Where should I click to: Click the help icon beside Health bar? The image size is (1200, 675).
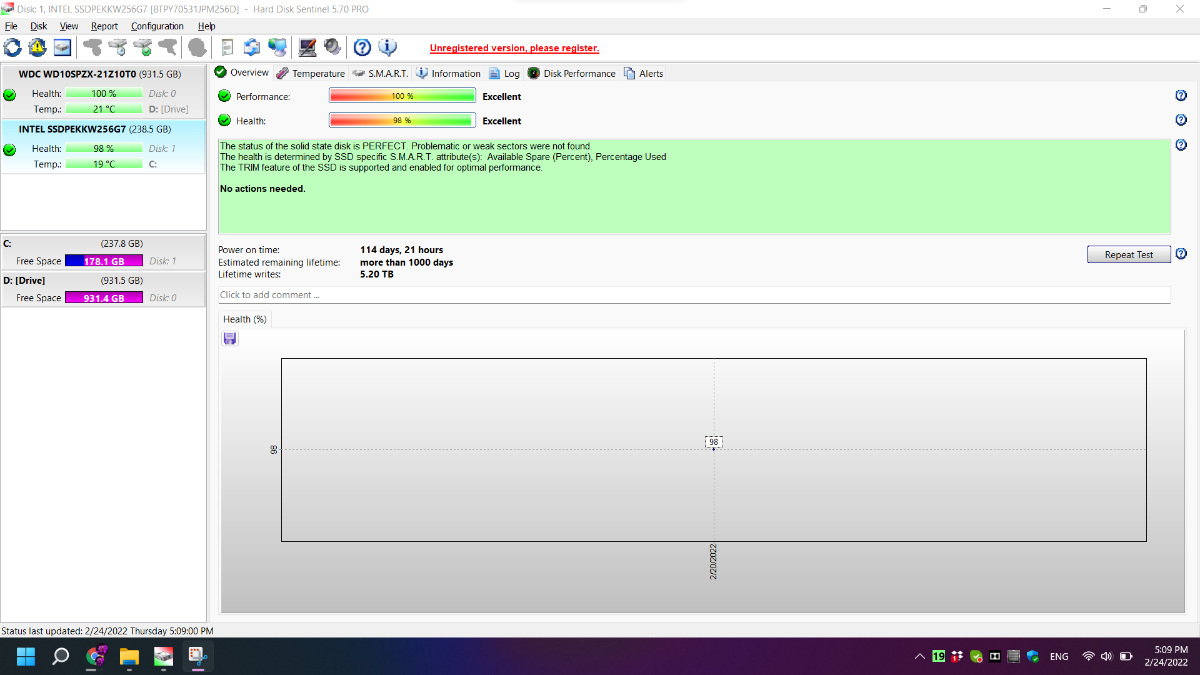[1181, 120]
